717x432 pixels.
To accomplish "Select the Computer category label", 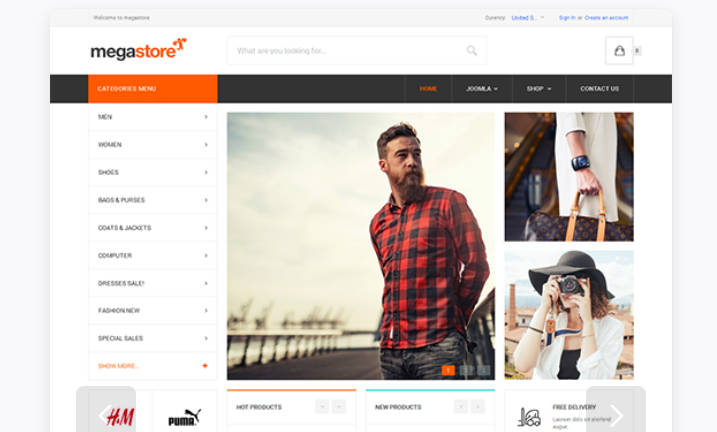I will pyautogui.click(x=115, y=256).
